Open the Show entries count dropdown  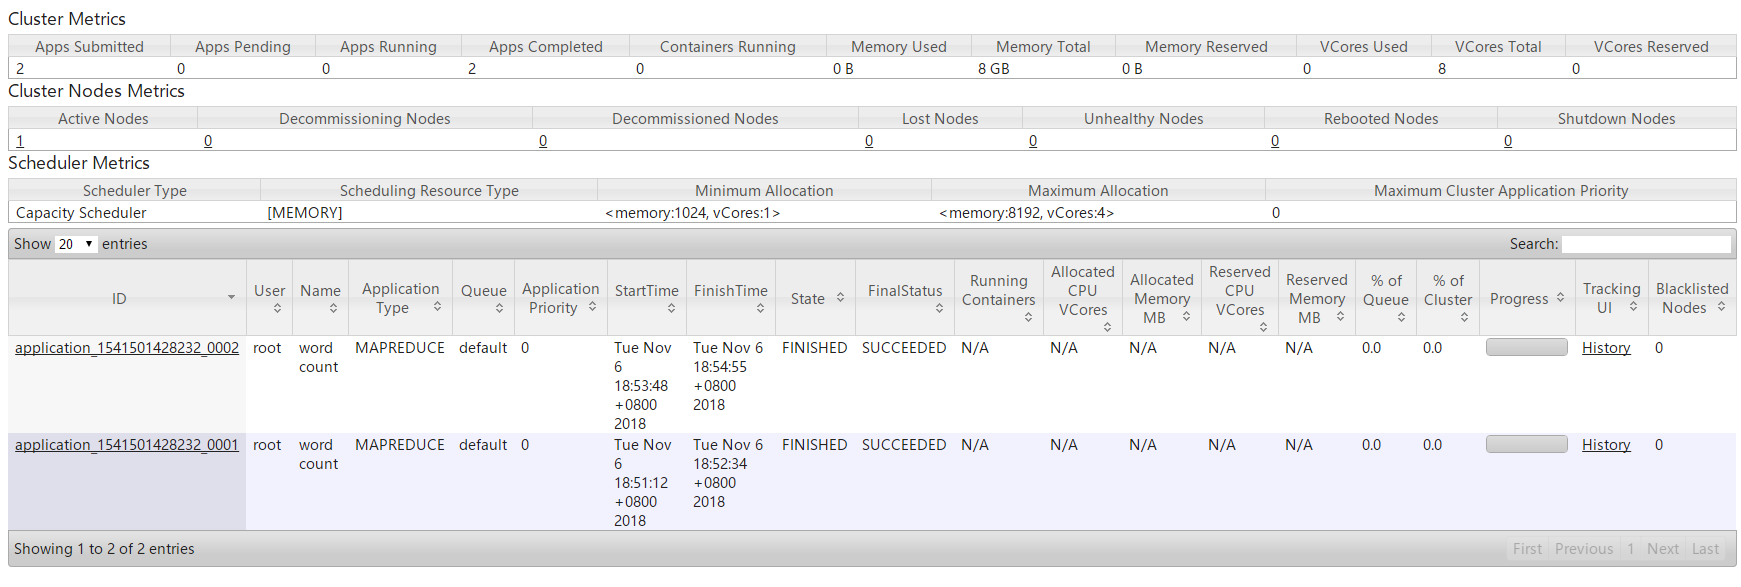[x=76, y=244]
